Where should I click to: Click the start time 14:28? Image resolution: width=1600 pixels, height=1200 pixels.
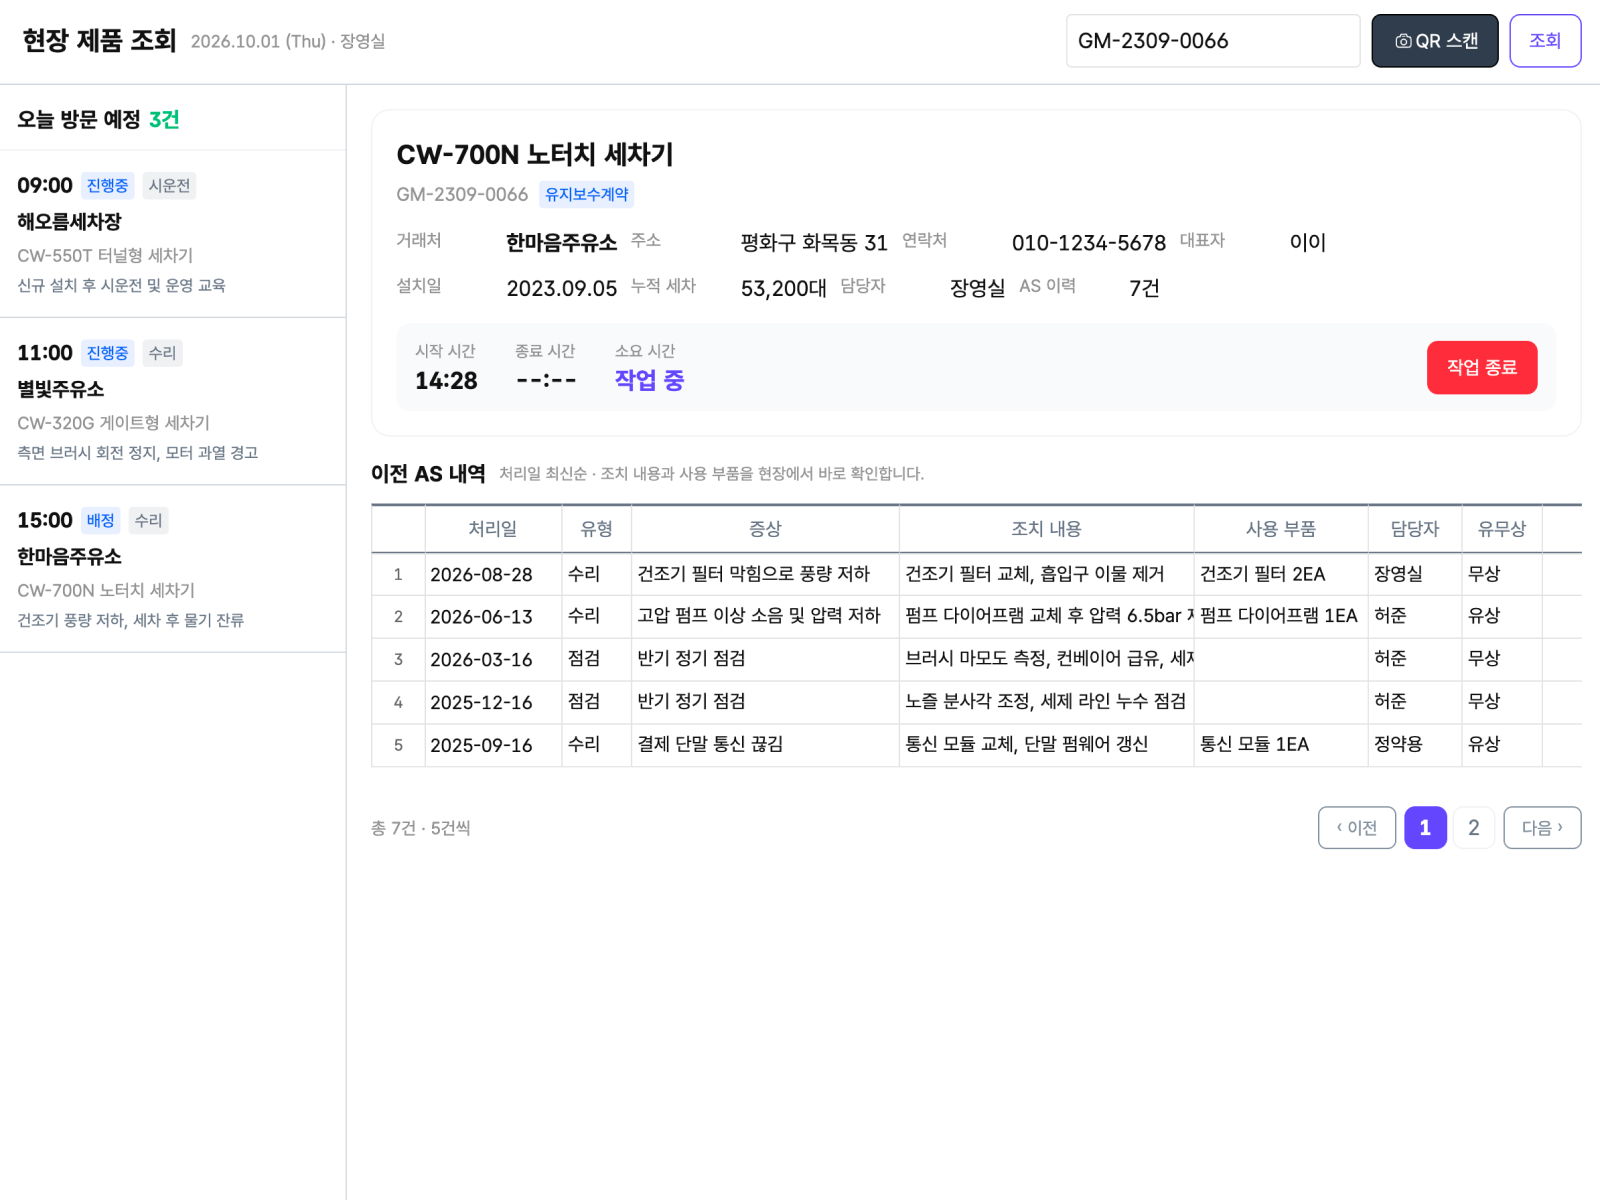click(x=446, y=381)
